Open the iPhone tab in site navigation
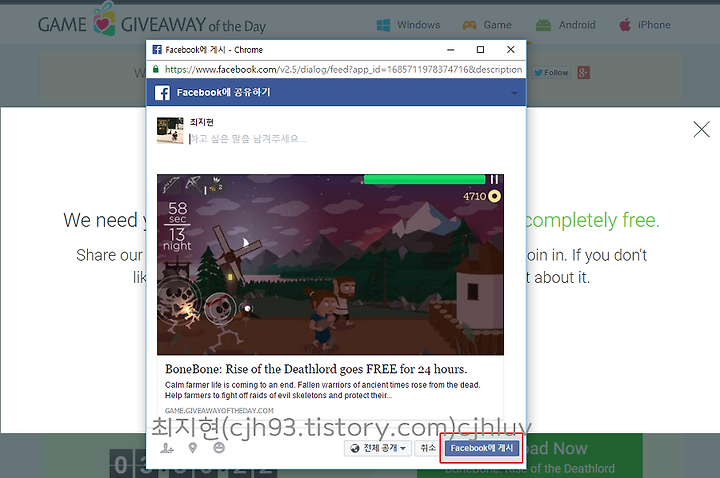 click(x=645, y=25)
